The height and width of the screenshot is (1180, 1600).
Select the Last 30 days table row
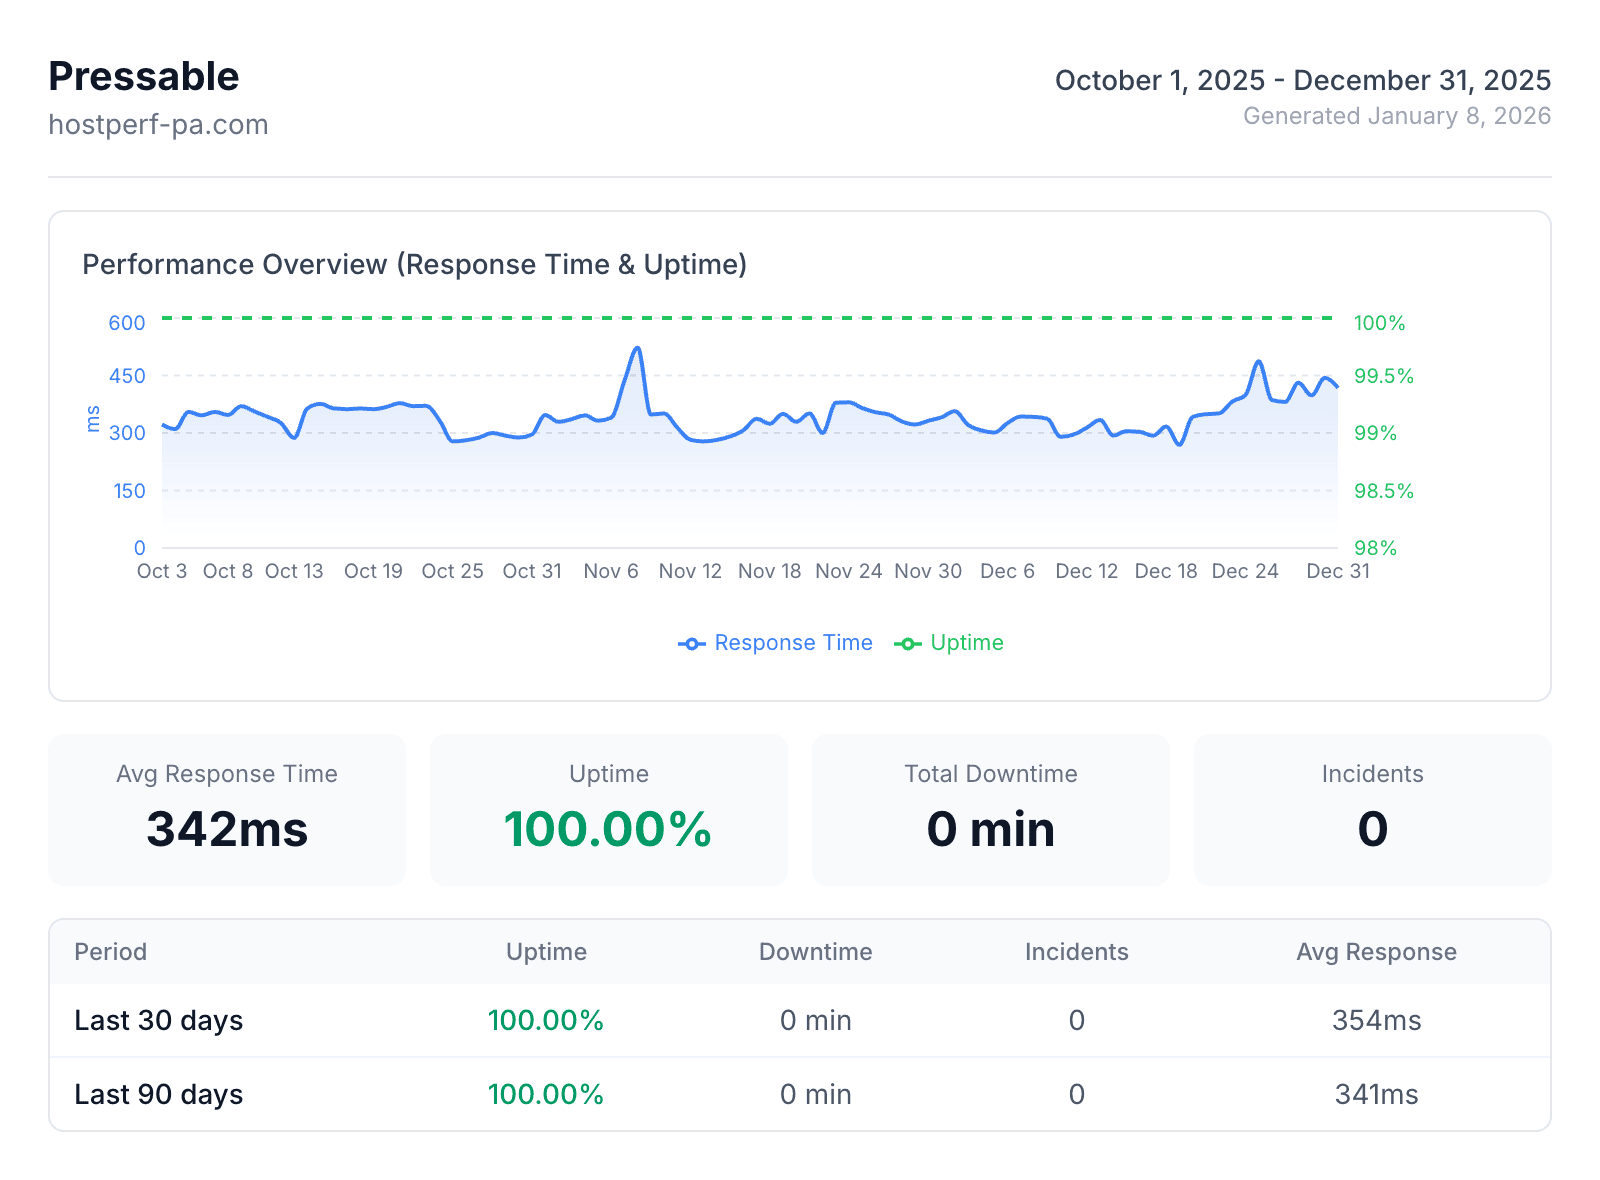(158, 1020)
